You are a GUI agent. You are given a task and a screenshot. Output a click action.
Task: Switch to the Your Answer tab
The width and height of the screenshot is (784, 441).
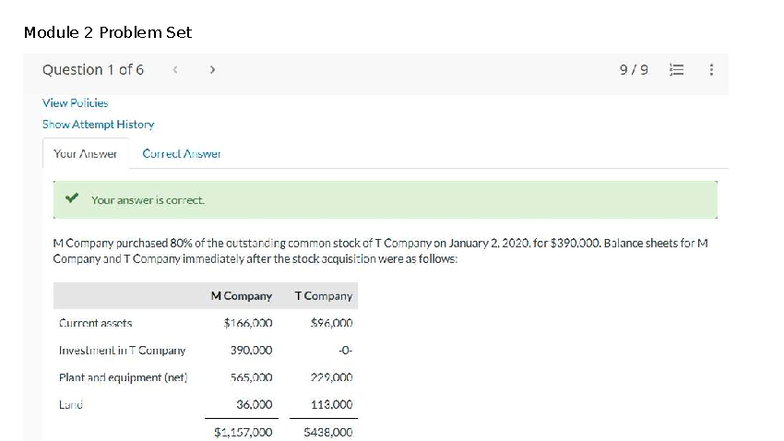(85, 154)
